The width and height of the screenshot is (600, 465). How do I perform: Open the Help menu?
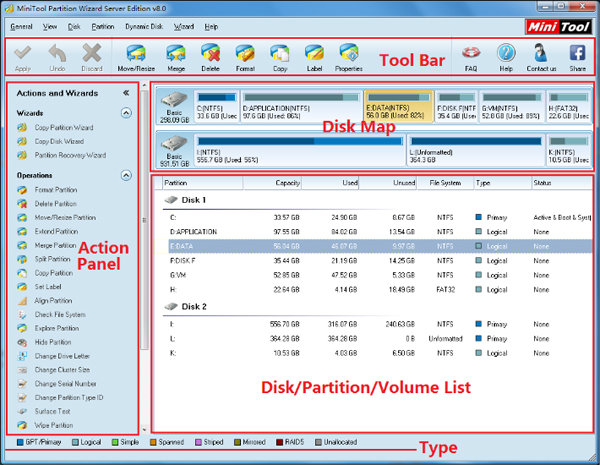[211, 27]
